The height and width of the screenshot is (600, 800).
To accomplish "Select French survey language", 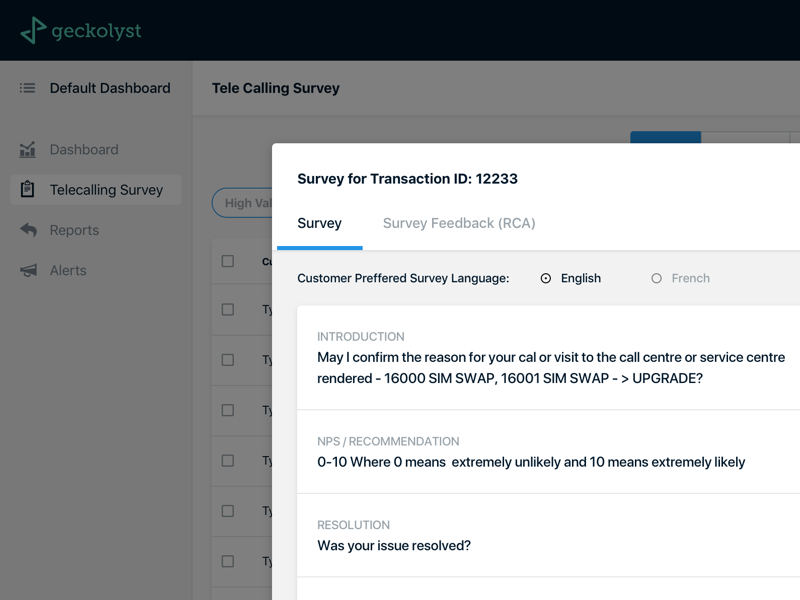I will tap(657, 278).
